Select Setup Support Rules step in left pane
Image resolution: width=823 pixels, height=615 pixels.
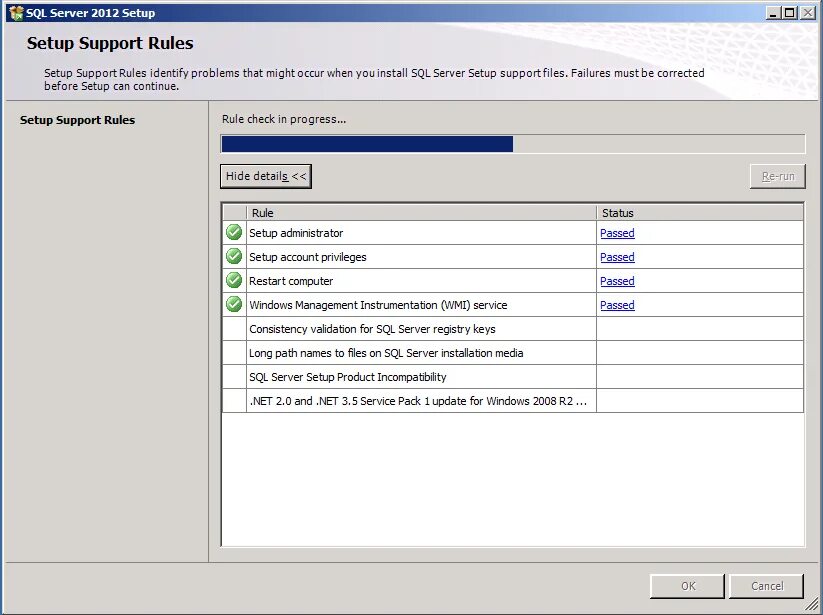(x=77, y=120)
